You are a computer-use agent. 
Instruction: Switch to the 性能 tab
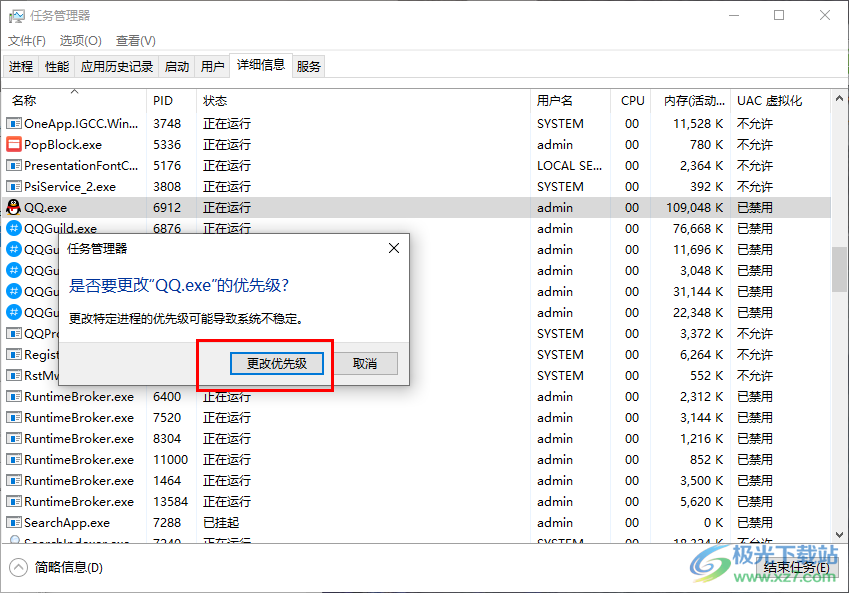point(57,67)
